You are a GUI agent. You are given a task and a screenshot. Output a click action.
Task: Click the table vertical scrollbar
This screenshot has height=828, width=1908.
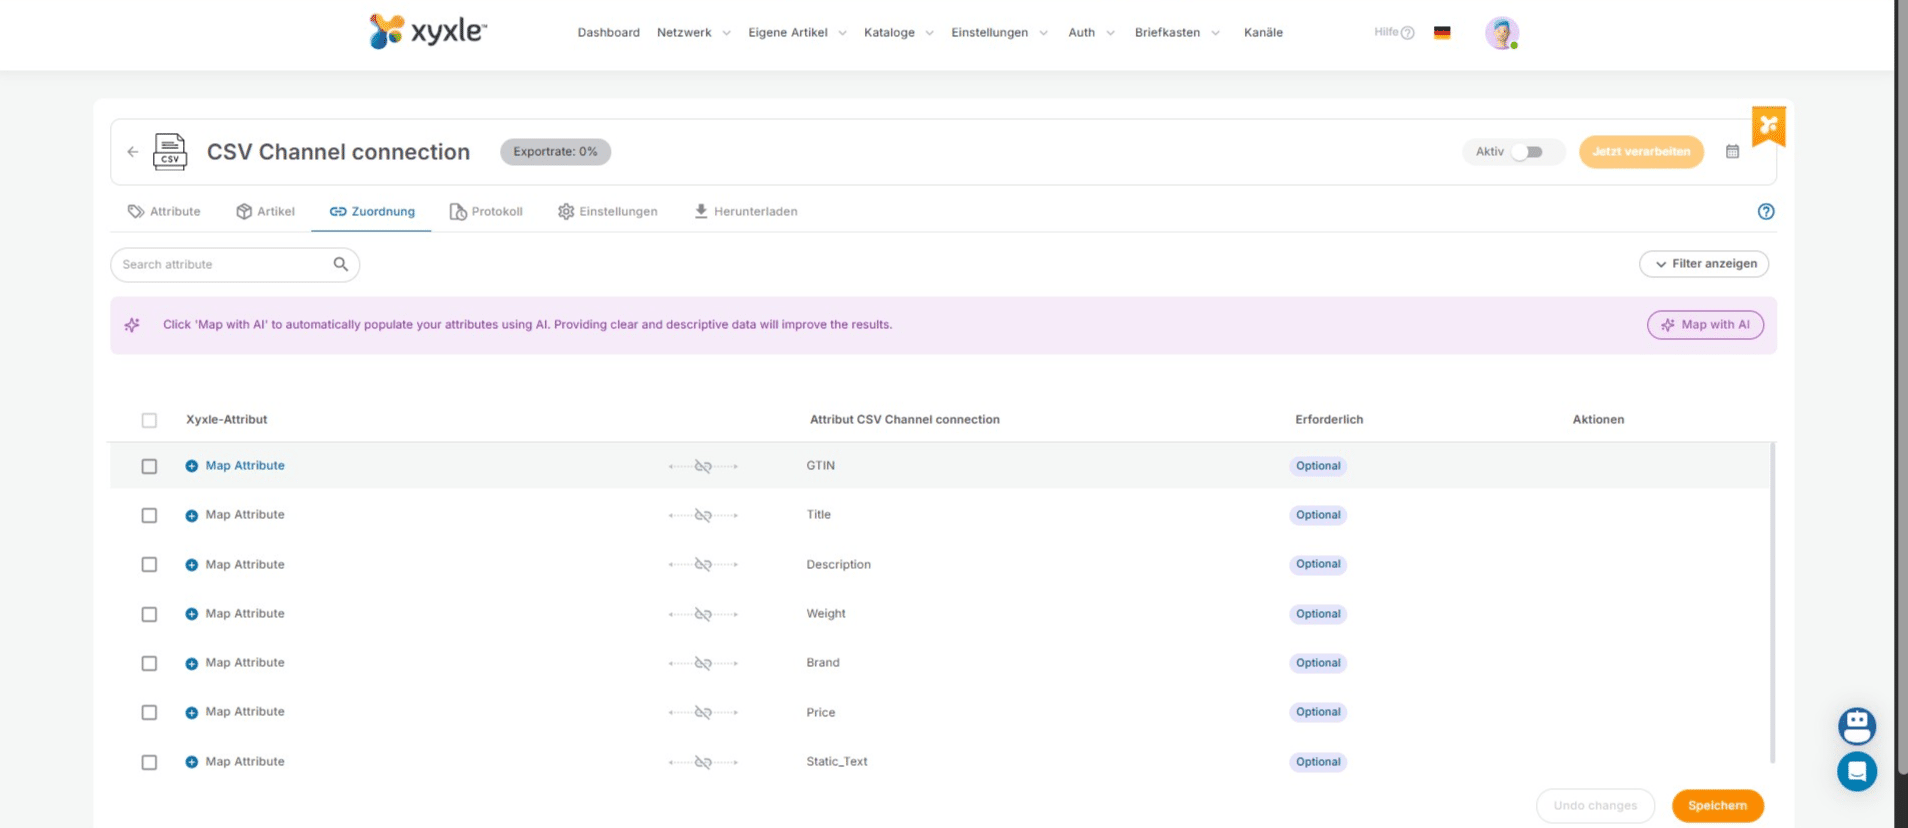1772,603
